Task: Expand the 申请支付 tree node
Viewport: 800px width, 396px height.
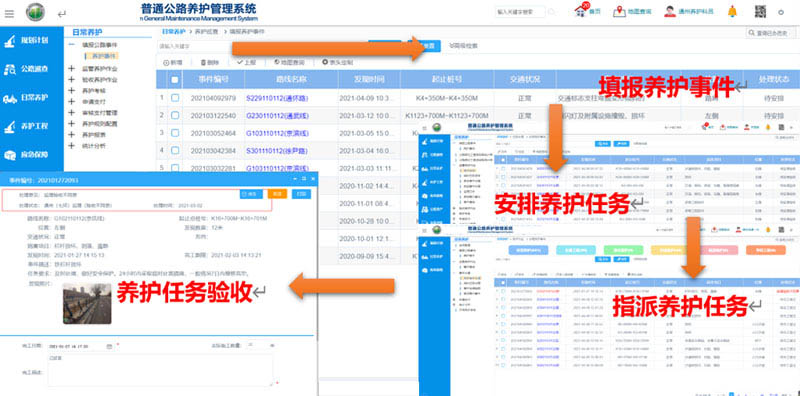Action: pos(71,102)
